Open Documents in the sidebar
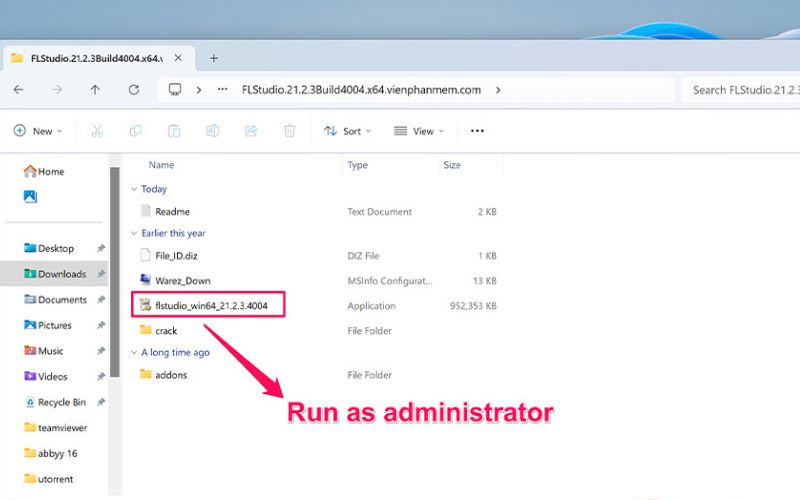This screenshot has height=500, width=800. click(x=56, y=299)
